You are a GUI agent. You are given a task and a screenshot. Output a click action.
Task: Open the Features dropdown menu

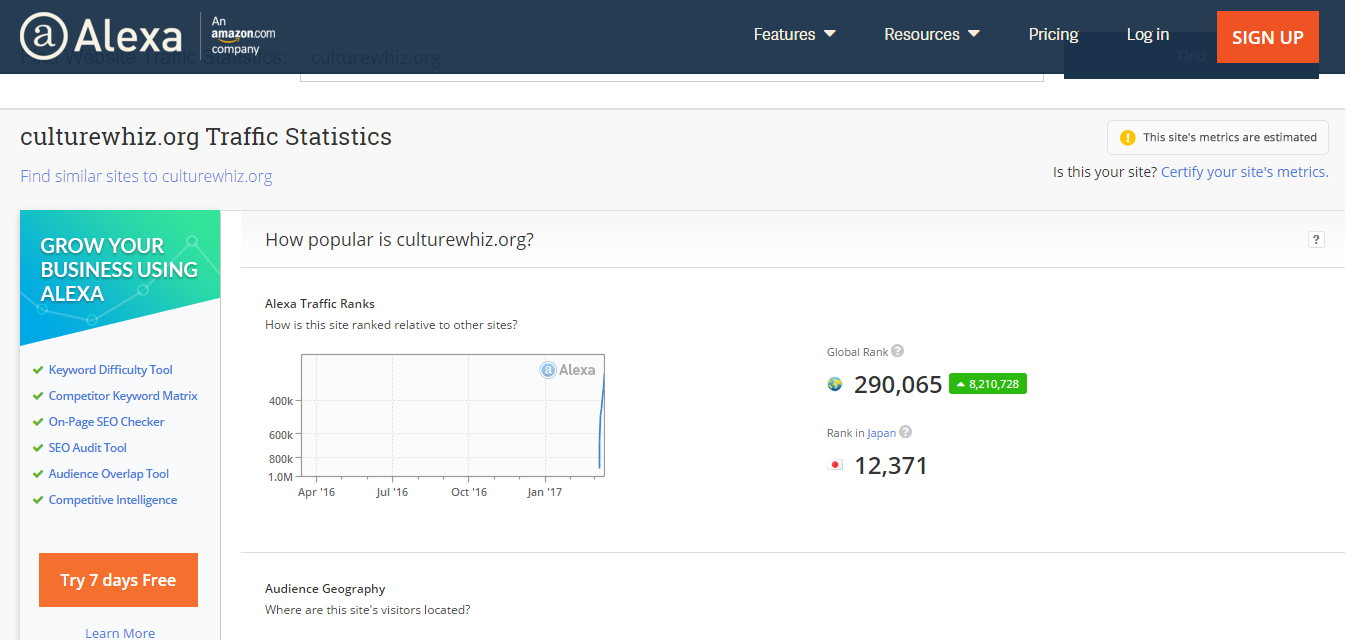tap(794, 34)
